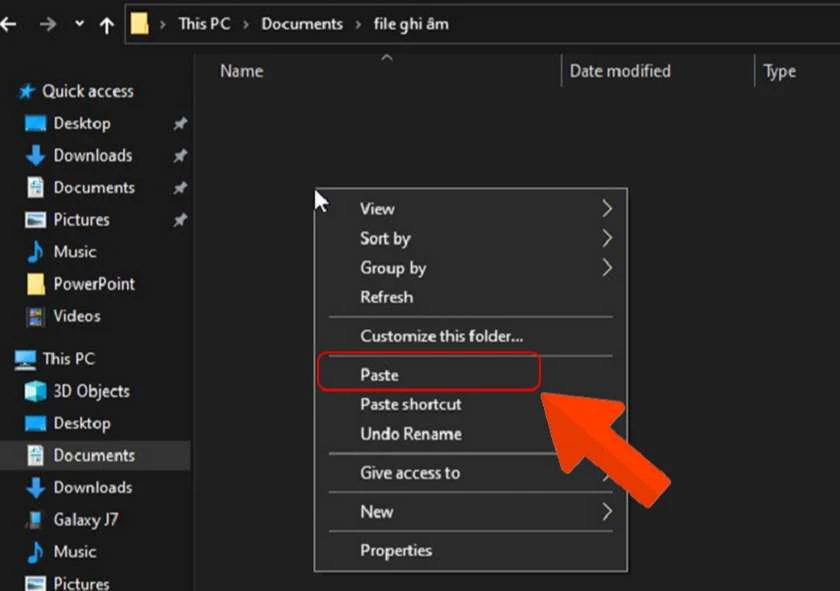
Task: Open pinned Desktop under Quick access
Action: click(82, 123)
